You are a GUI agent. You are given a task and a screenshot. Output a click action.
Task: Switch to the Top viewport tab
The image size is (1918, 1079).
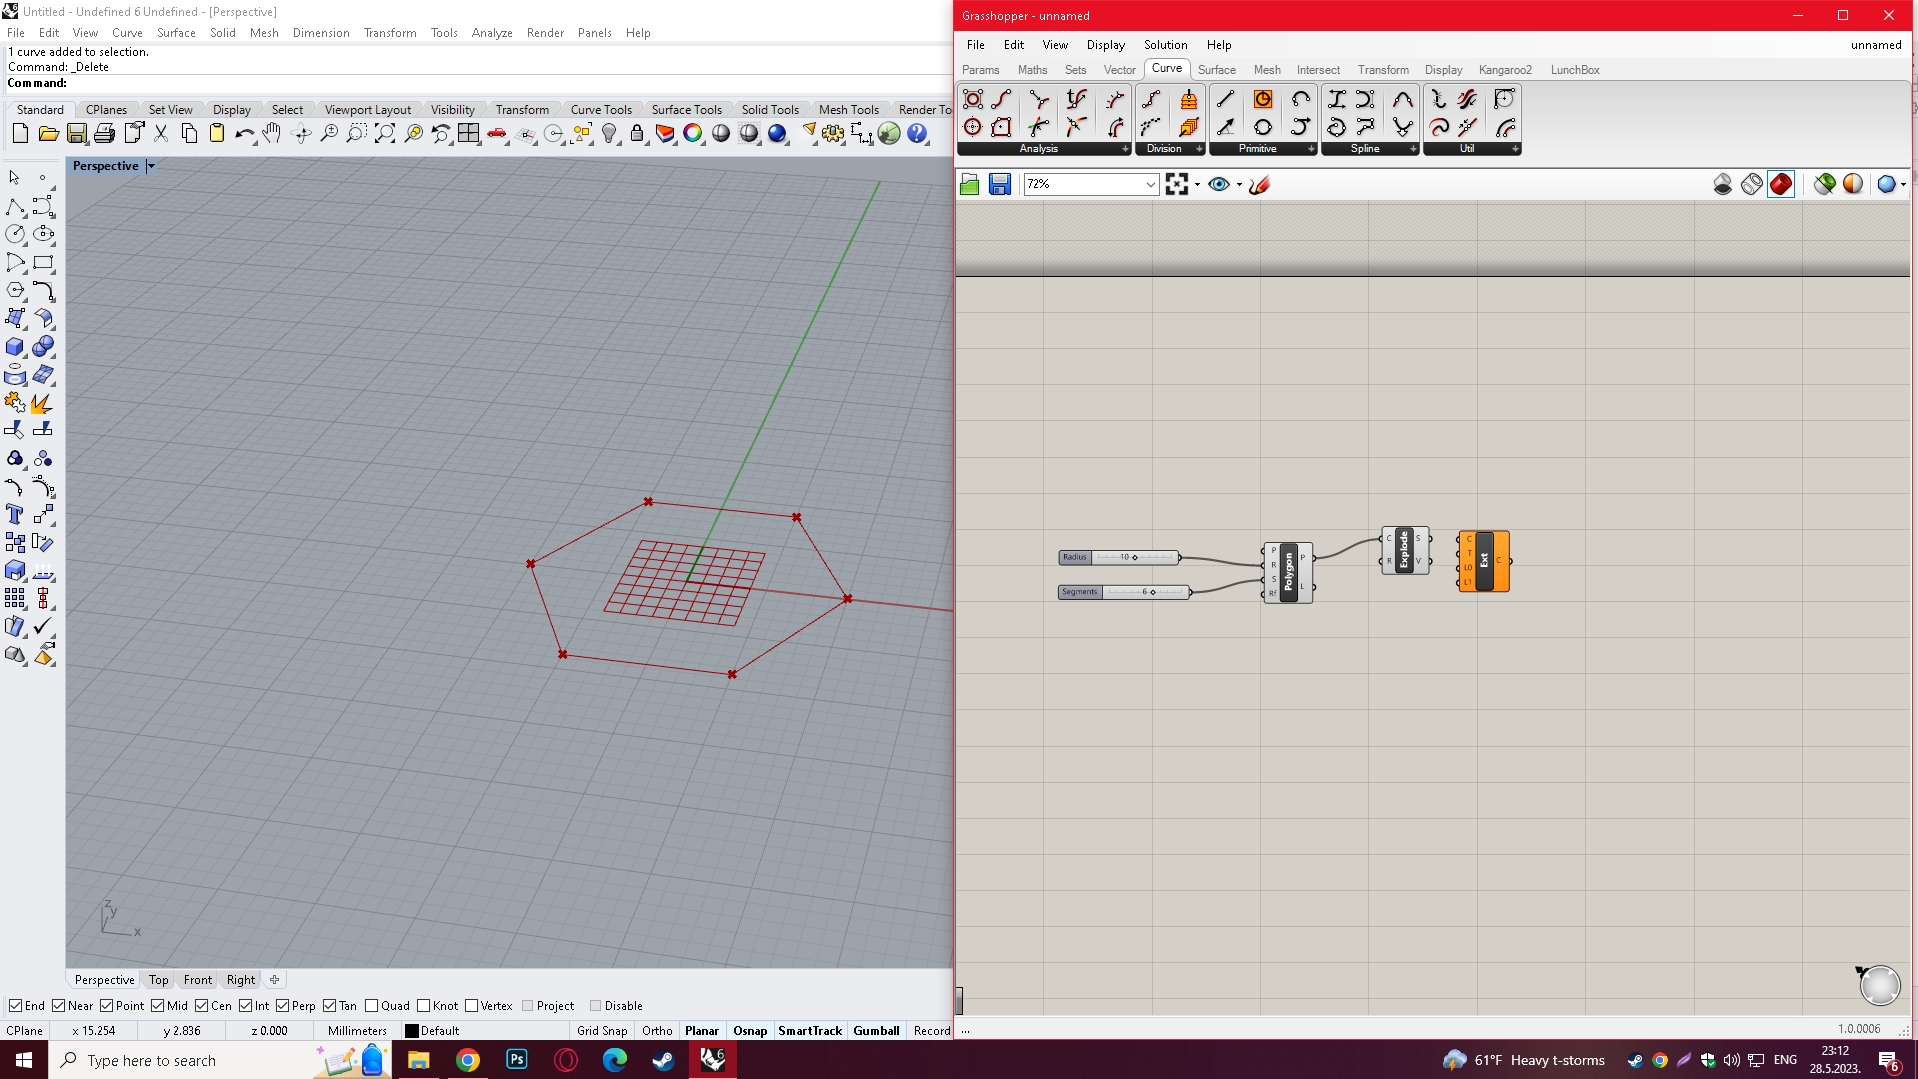tap(159, 980)
